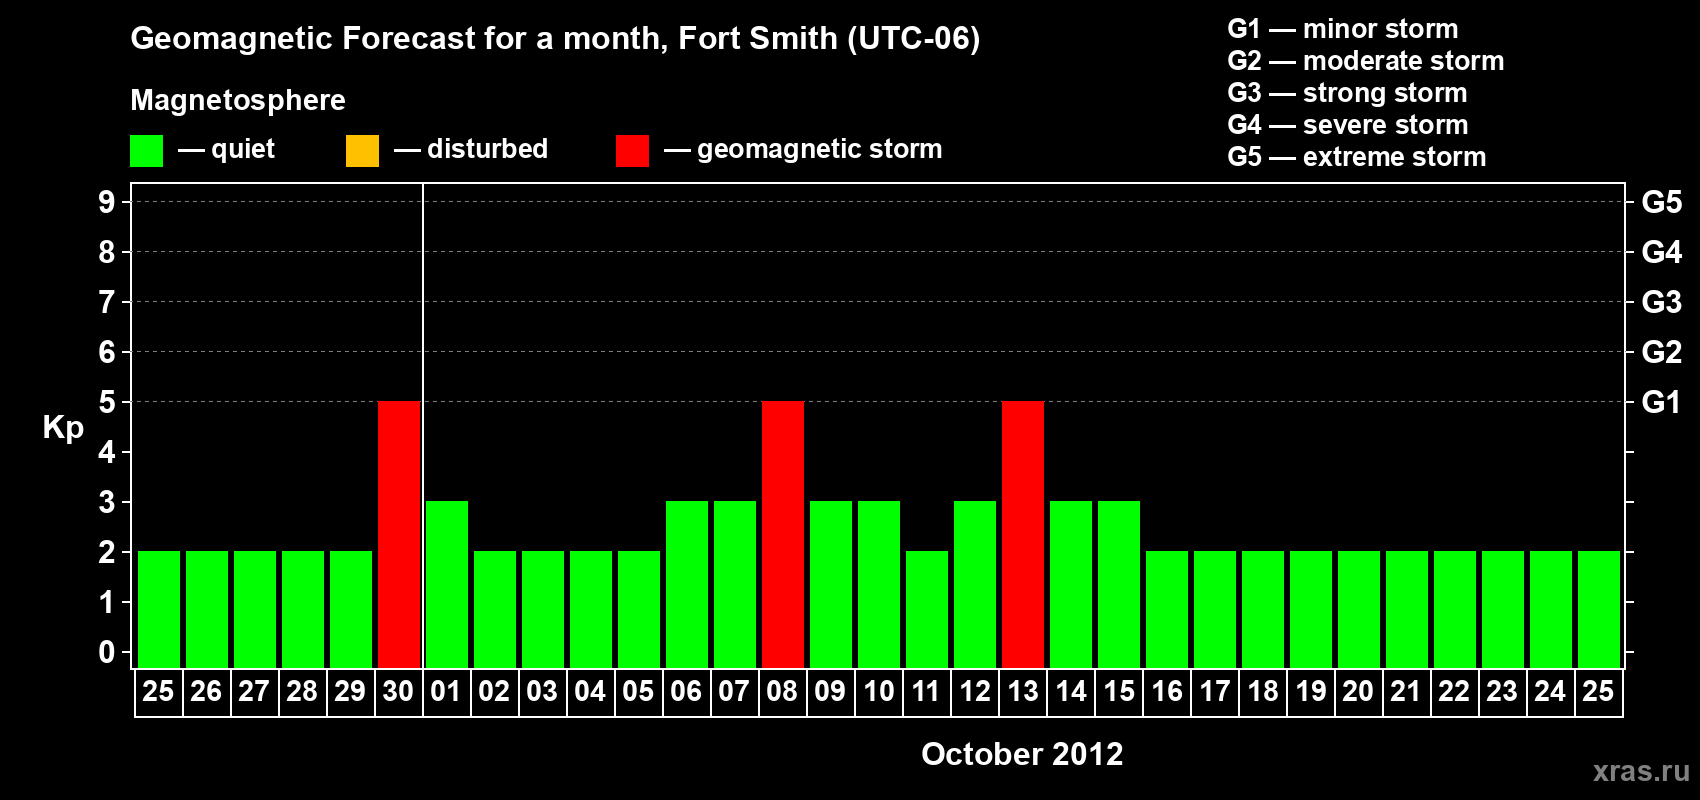Click the 'G5 — extreme storm' legend line
The height and width of the screenshot is (800, 1700).
point(1357,157)
